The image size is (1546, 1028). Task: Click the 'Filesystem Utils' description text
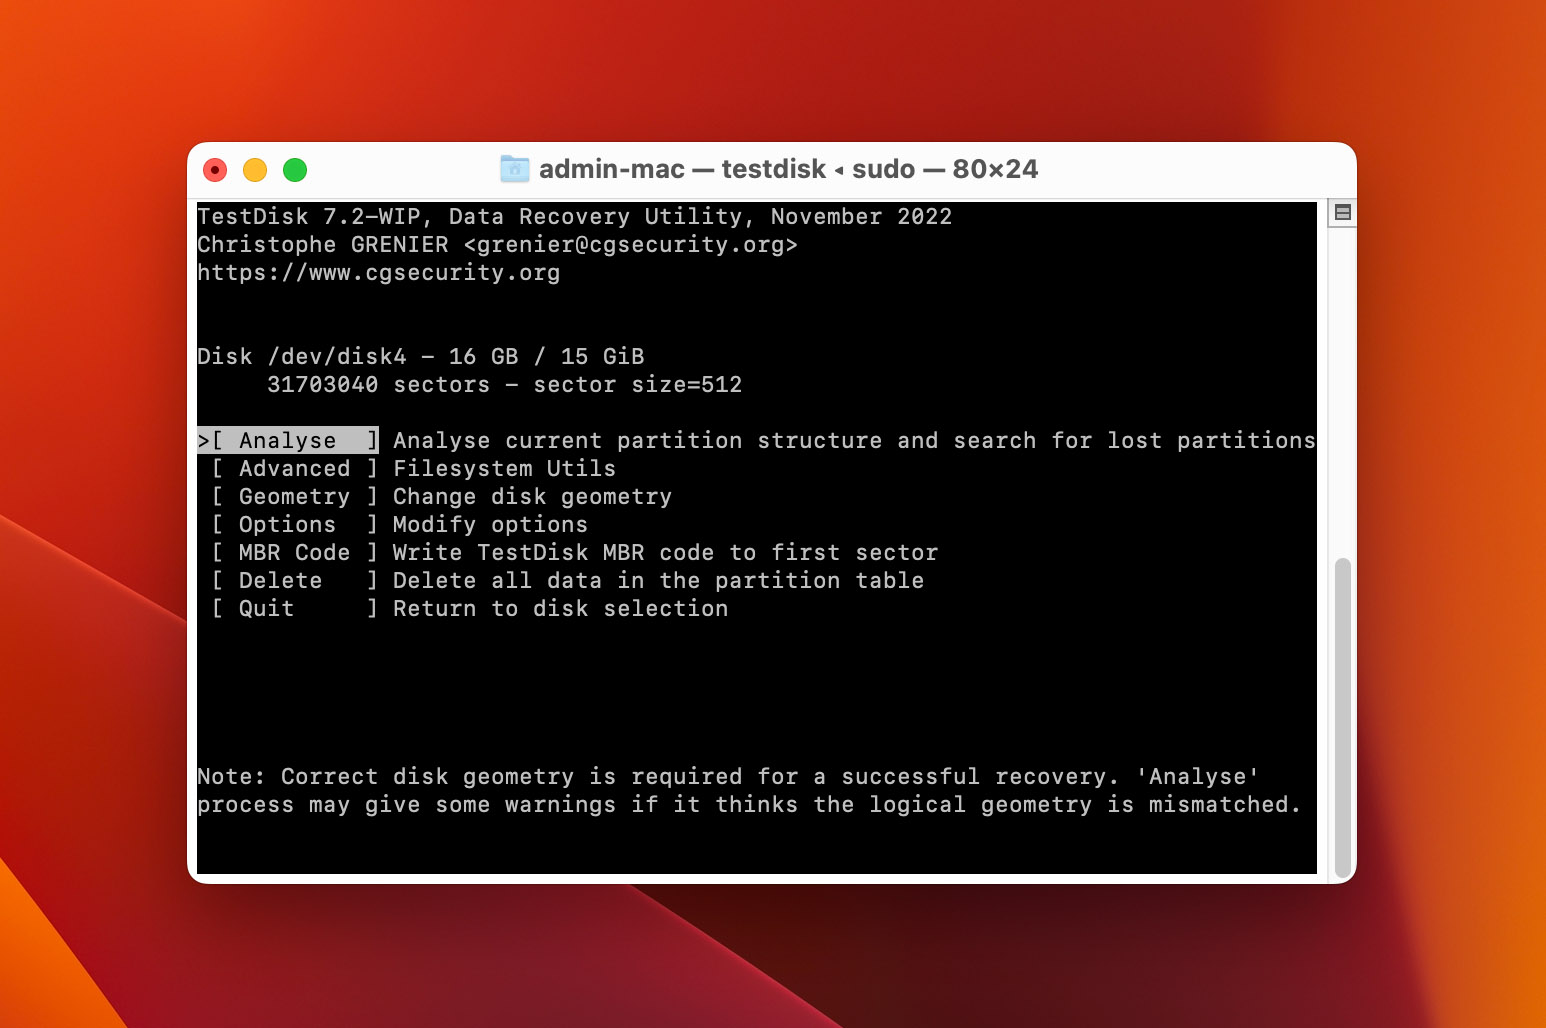(x=504, y=468)
